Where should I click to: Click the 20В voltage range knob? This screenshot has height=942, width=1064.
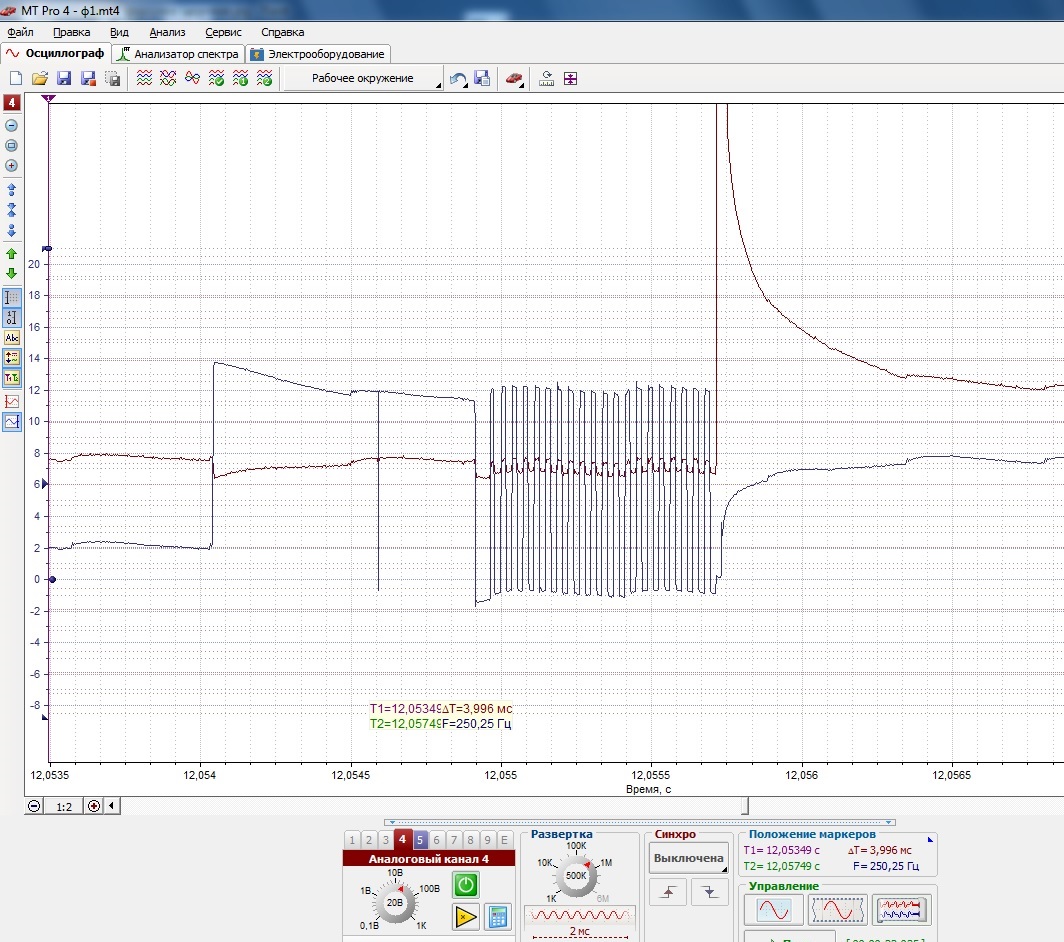point(395,903)
